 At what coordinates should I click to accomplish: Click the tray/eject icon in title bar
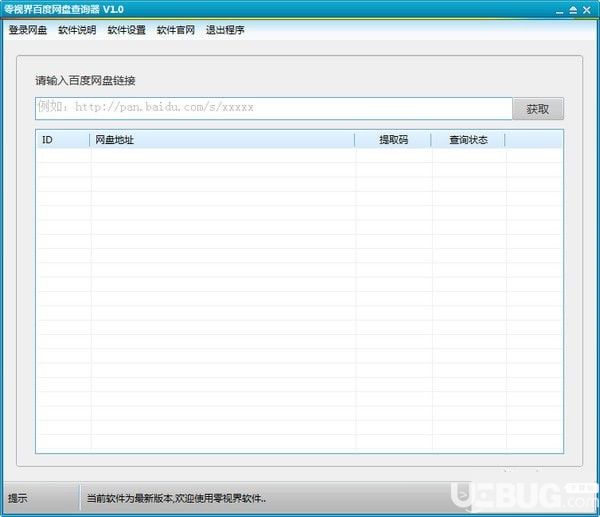(573, 10)
